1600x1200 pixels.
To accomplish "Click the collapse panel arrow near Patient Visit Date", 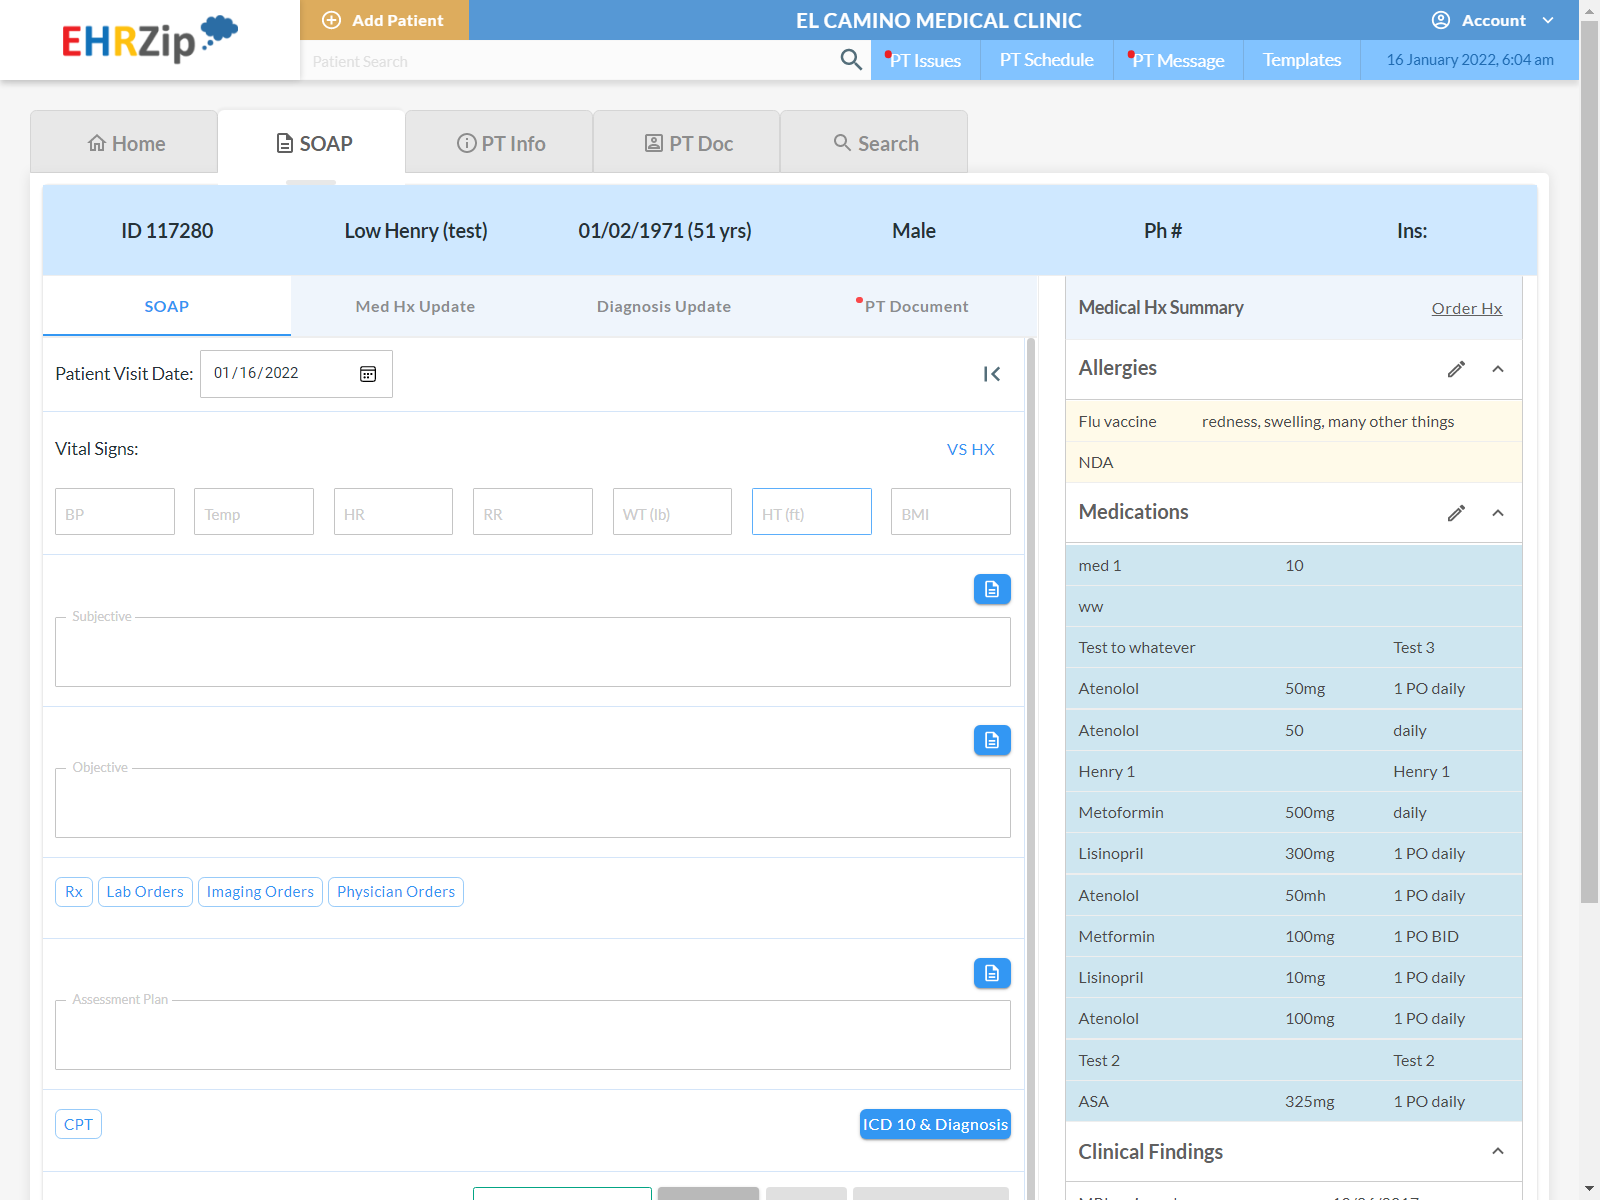I will coord(991,374).
